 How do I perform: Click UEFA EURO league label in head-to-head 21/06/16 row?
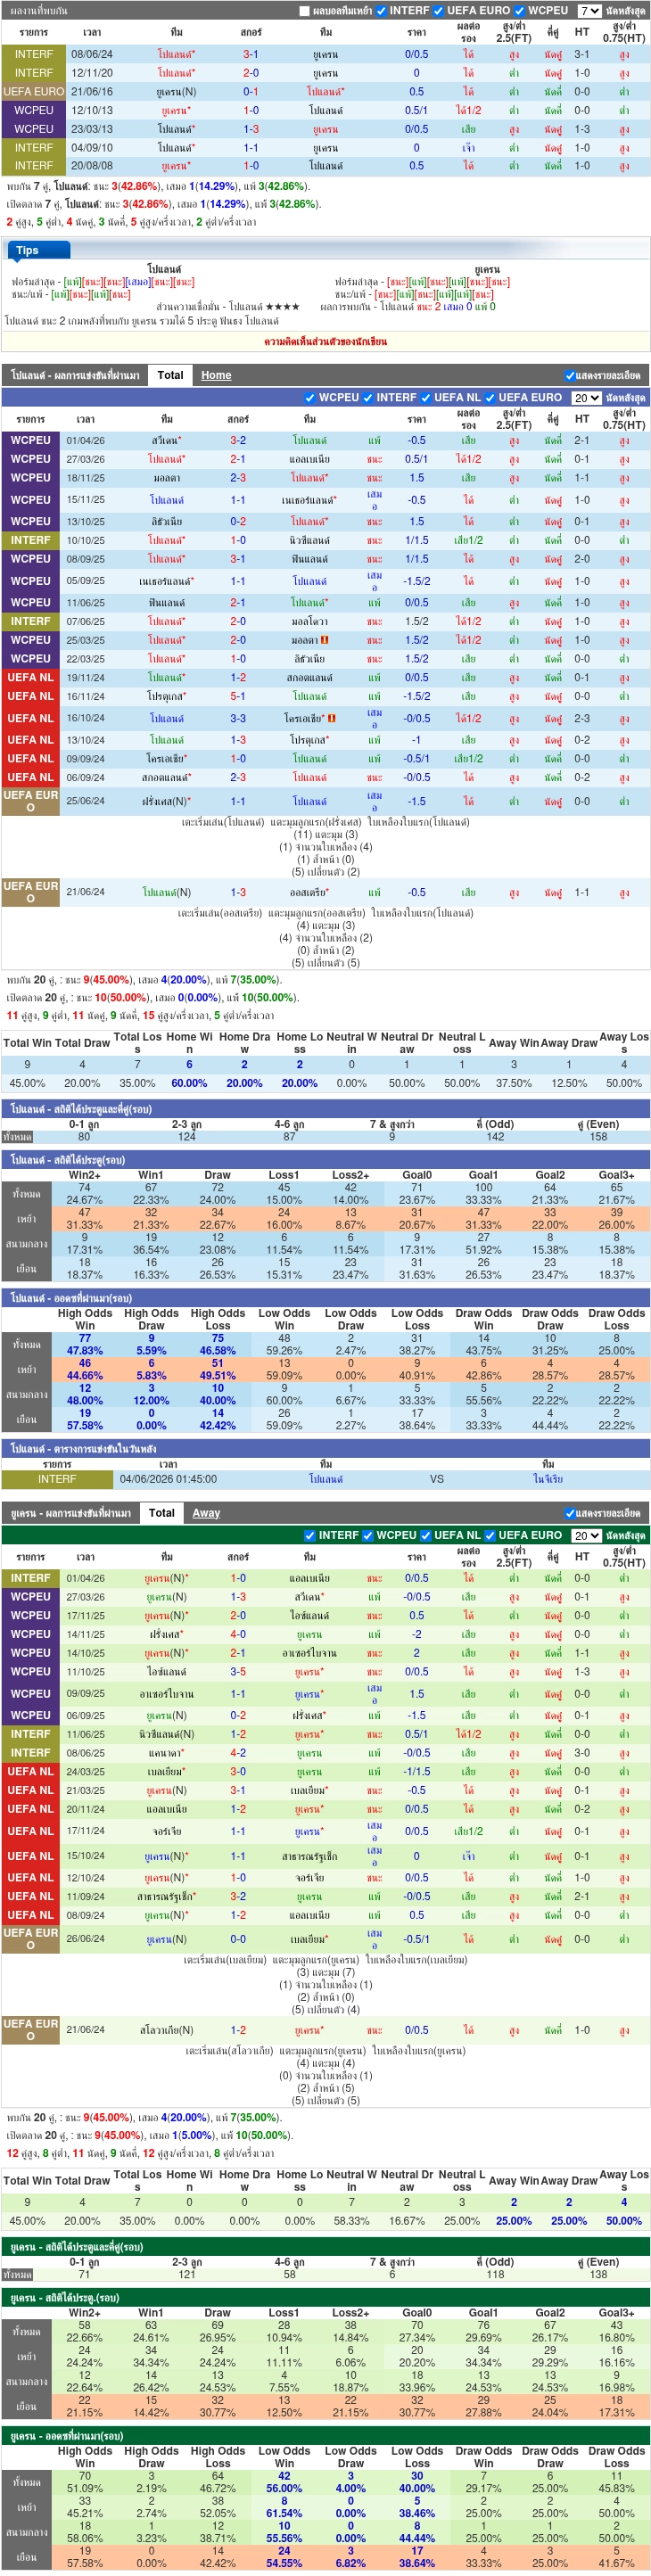tap(33, 91)
